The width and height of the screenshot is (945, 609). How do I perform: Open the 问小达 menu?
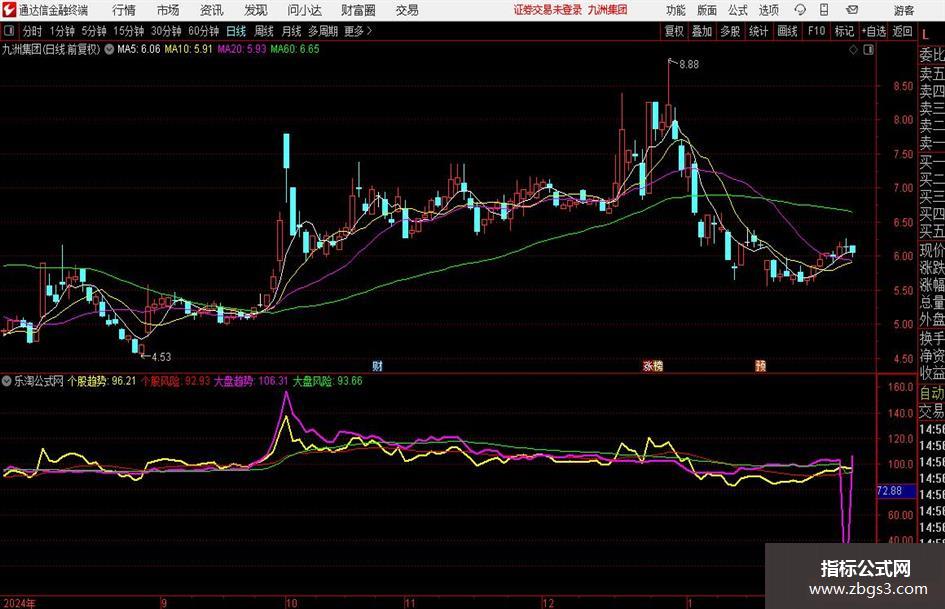pos(304,10)
